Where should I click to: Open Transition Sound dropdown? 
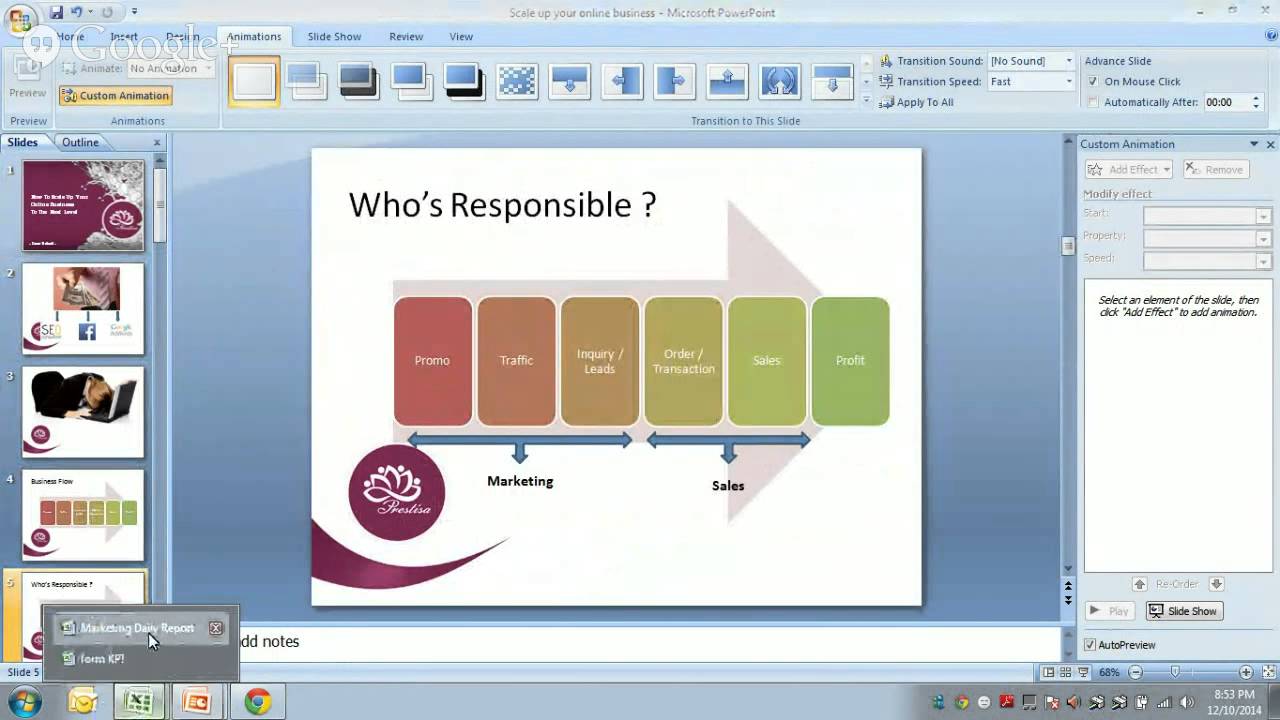point(1069,61)
